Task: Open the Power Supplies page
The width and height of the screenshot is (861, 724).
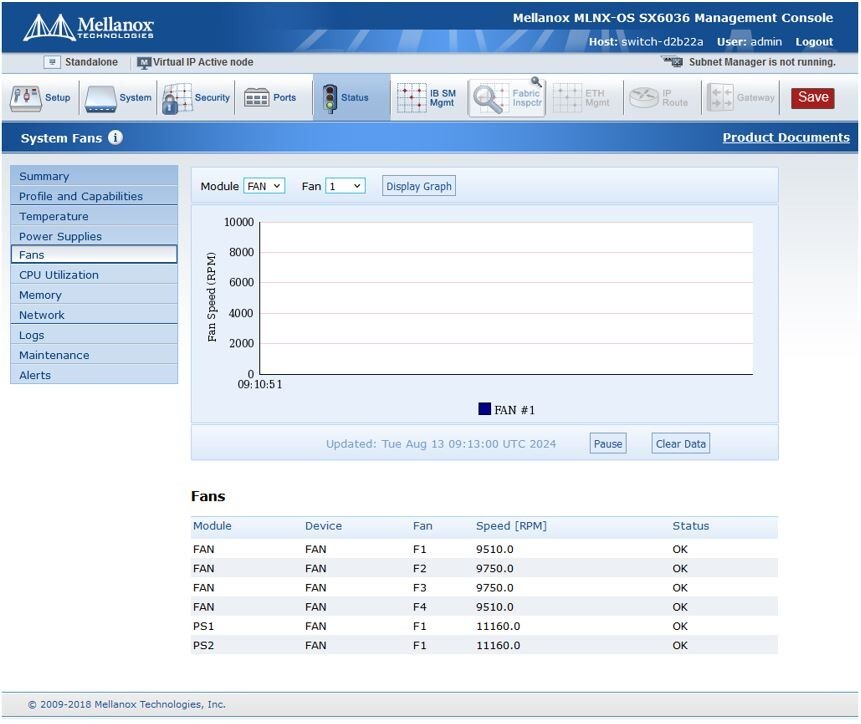Action: point(94,236)
